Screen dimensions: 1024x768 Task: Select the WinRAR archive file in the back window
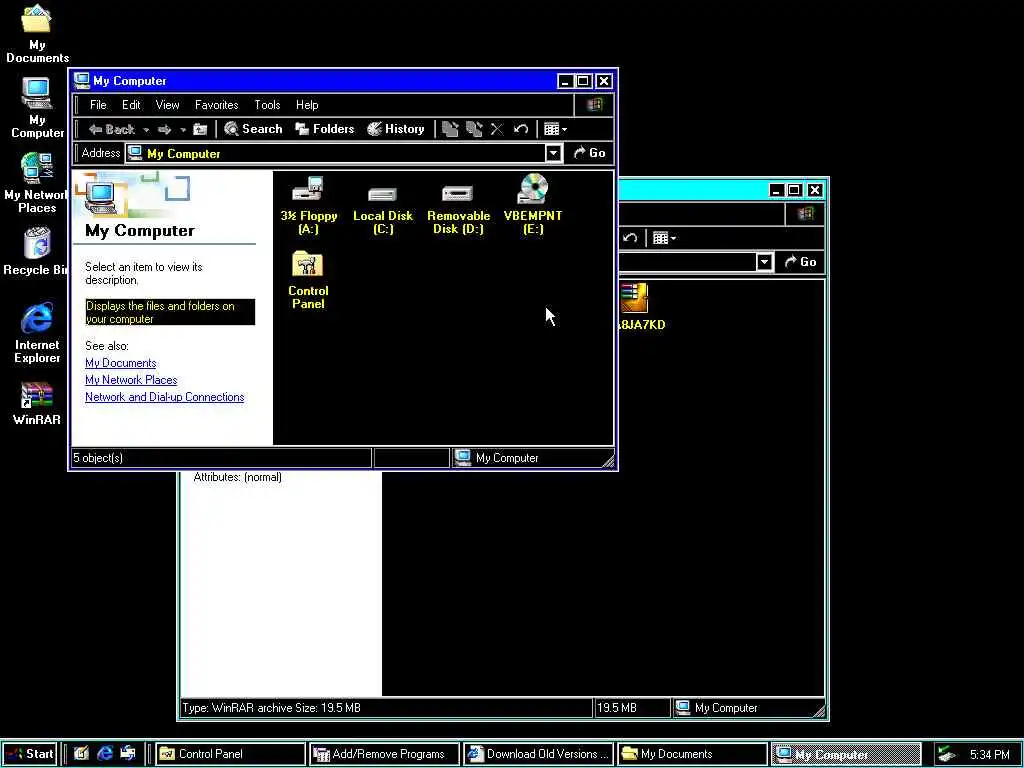(x=640, y=306)
